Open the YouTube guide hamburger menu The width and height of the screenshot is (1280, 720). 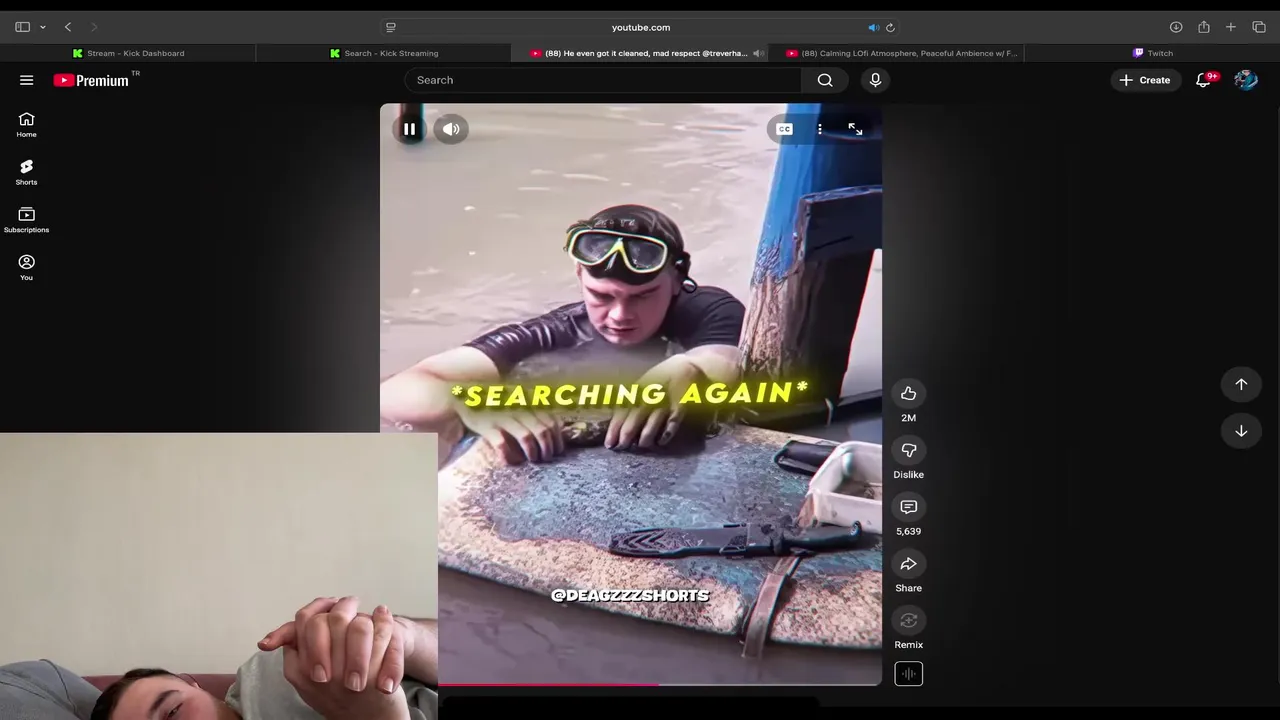coord(27,80)
